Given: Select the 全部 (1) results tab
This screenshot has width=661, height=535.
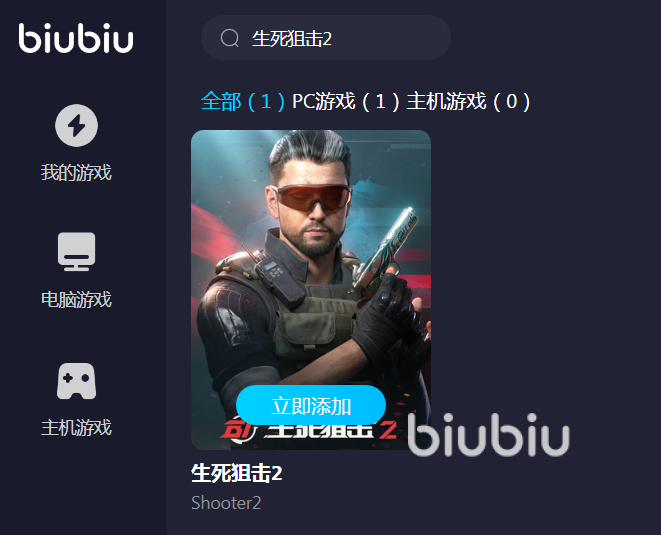Looking at the screenshot, I should point(243,102).
